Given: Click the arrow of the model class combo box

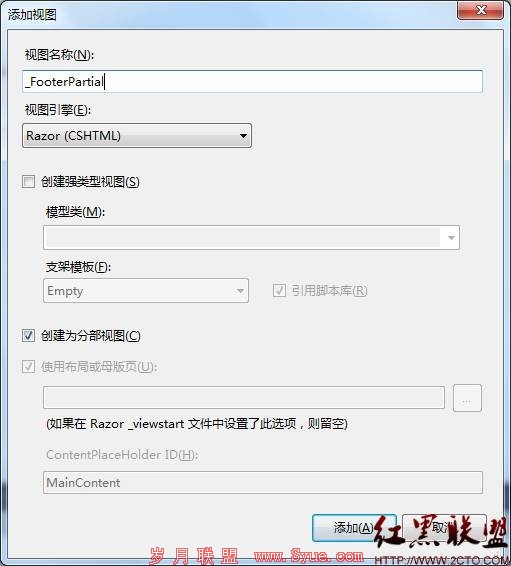Looking at the screenshot, I should pyautogui.click(x=451, y=238).
